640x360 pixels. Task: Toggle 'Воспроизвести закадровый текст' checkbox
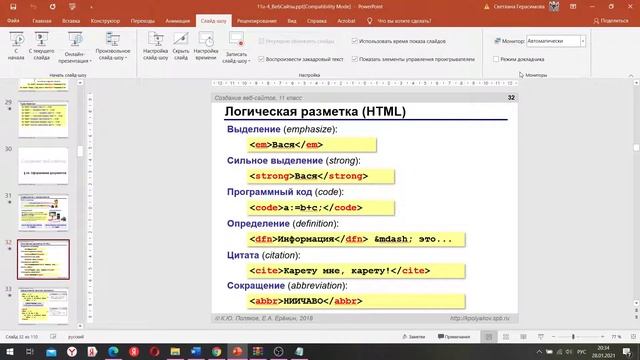pyautogui.click(x=261, y=59)
